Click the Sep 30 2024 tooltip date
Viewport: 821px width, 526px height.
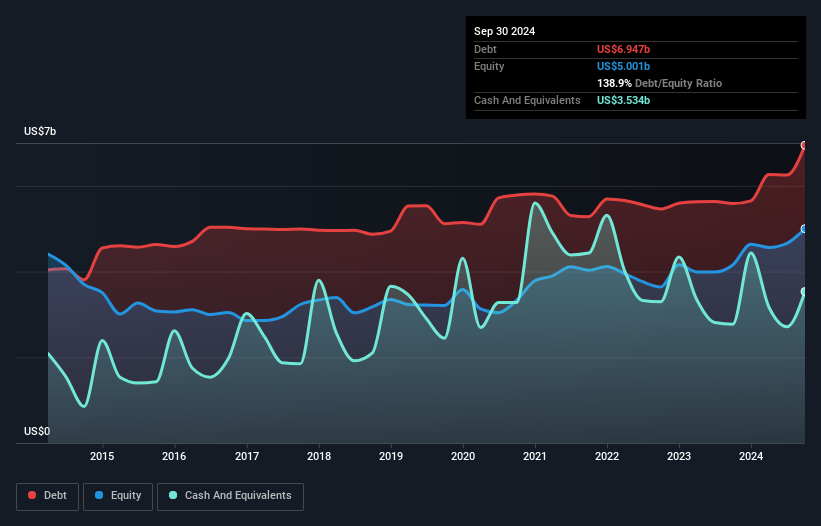click(x=504, y=31)
